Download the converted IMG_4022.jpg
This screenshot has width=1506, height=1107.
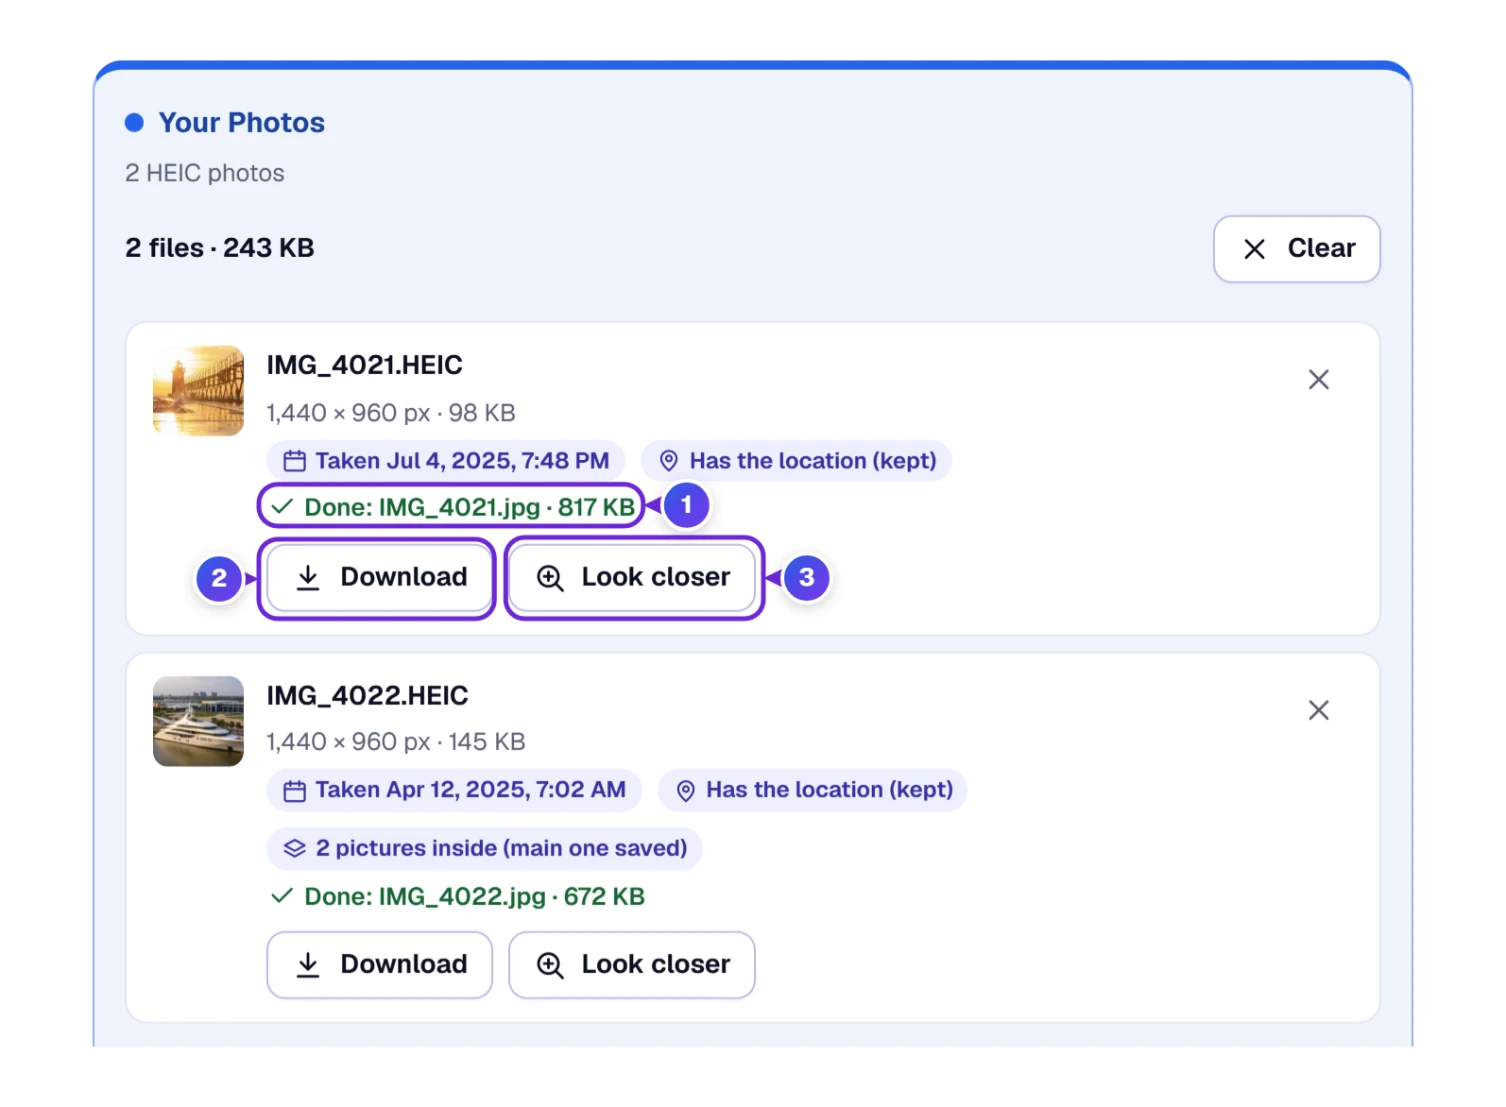click(x=380, y=965)
